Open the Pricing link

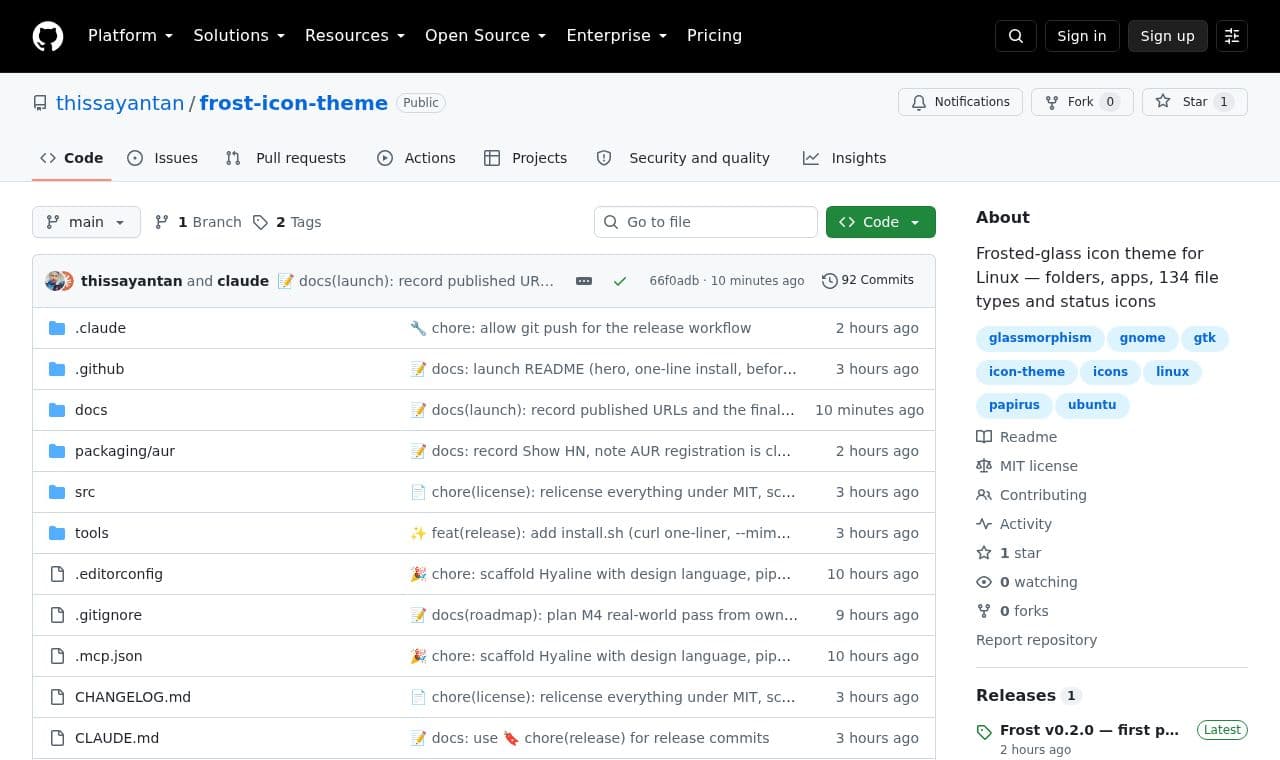pos(714,36)
